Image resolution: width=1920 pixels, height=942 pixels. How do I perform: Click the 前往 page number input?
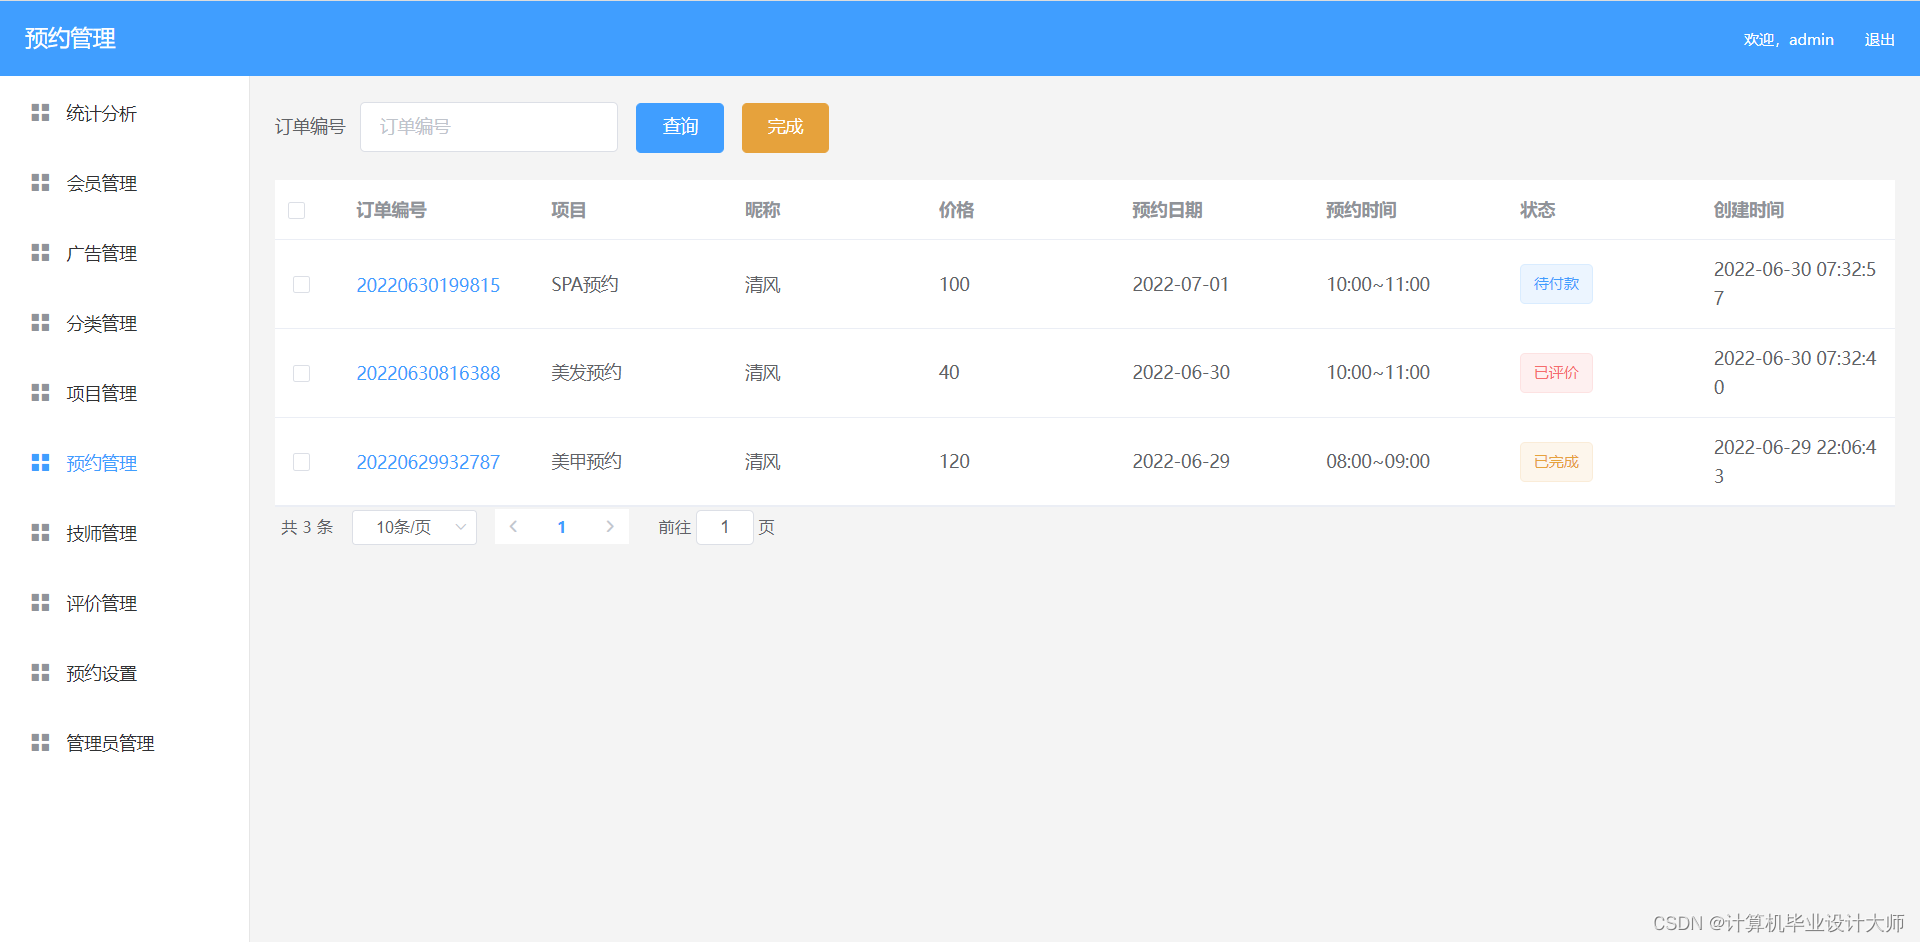pyautogui.click(x=725, y=527)
